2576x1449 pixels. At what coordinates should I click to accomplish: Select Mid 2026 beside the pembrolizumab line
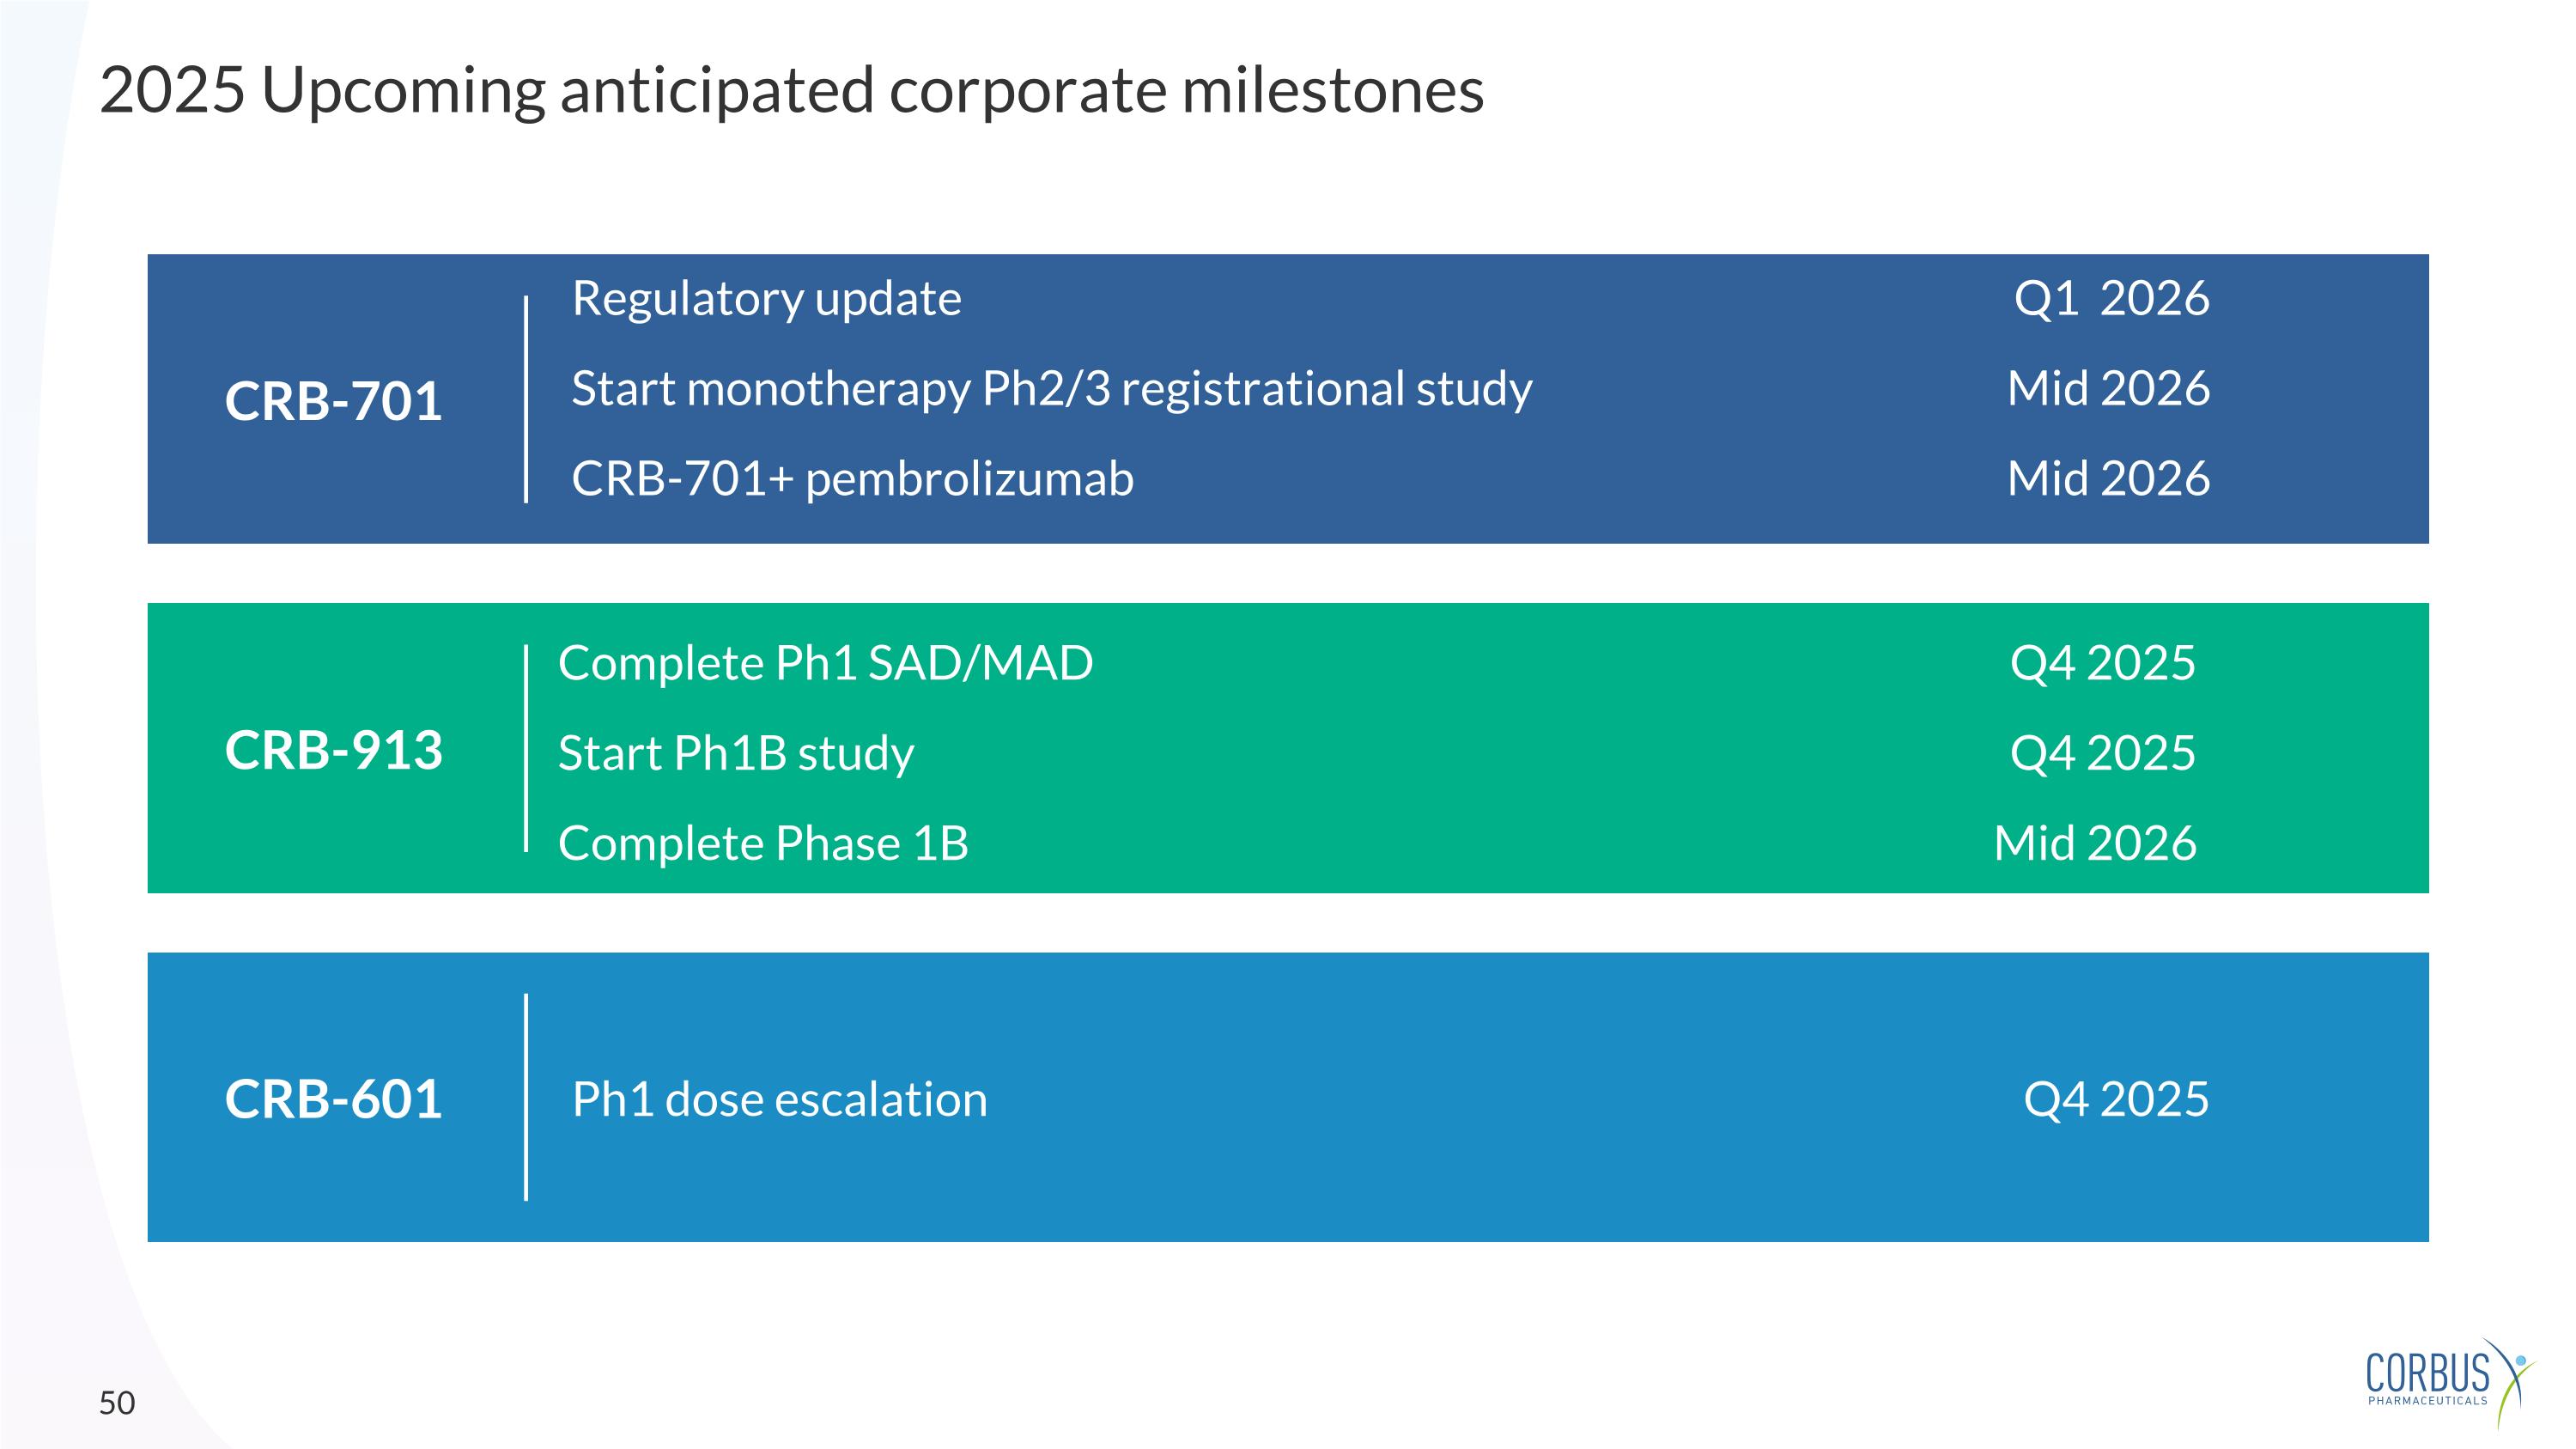pos(2108,478)
